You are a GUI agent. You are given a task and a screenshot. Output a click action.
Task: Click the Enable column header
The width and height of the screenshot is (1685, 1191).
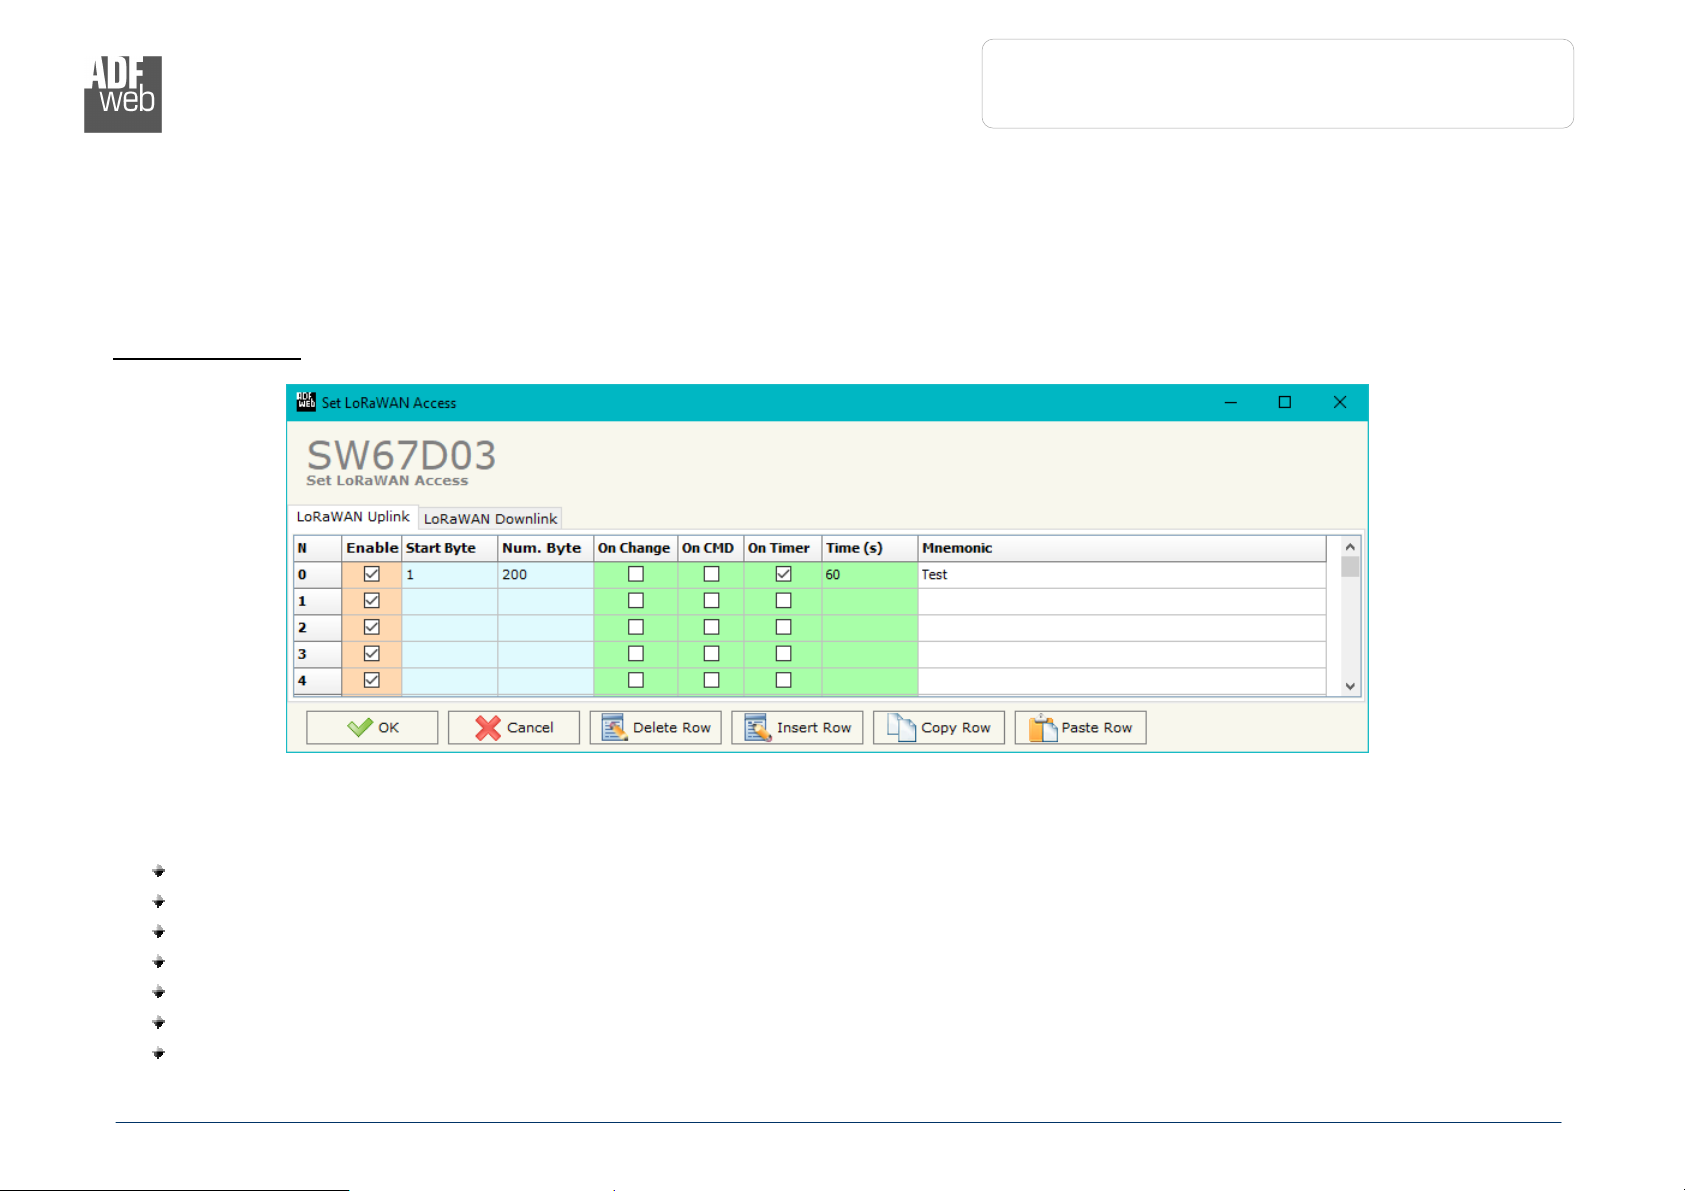[372, 548]
